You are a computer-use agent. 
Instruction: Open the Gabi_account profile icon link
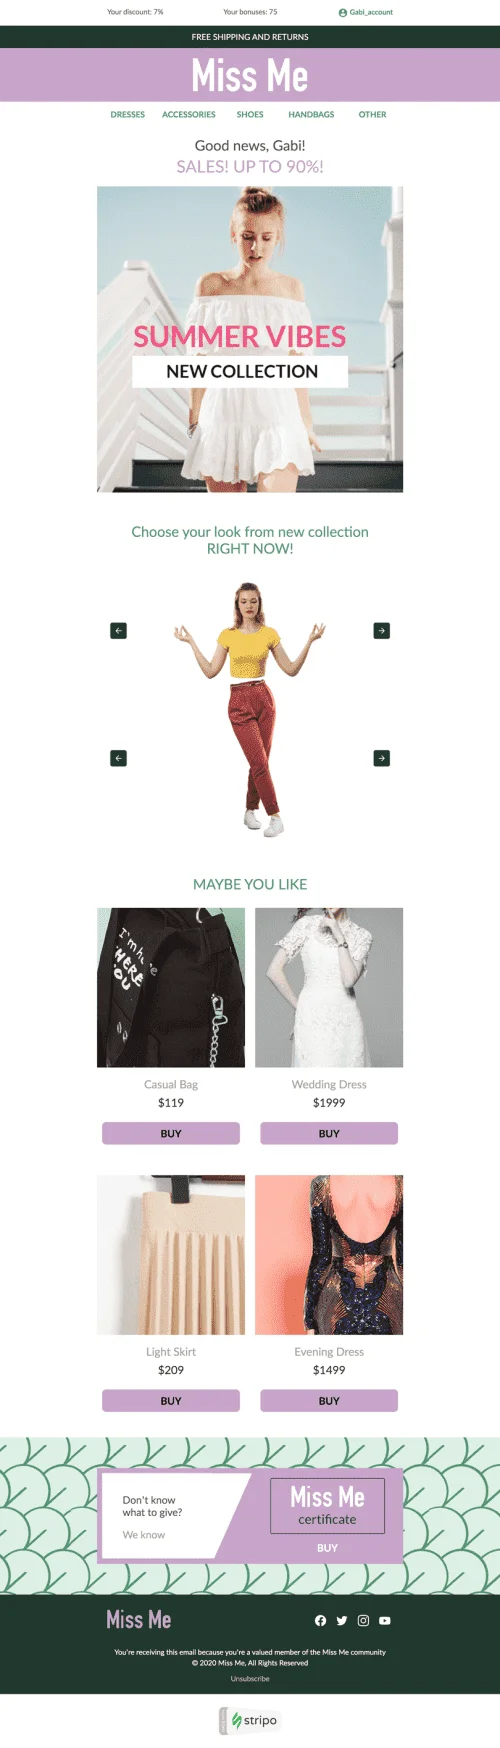pos(343,12)
